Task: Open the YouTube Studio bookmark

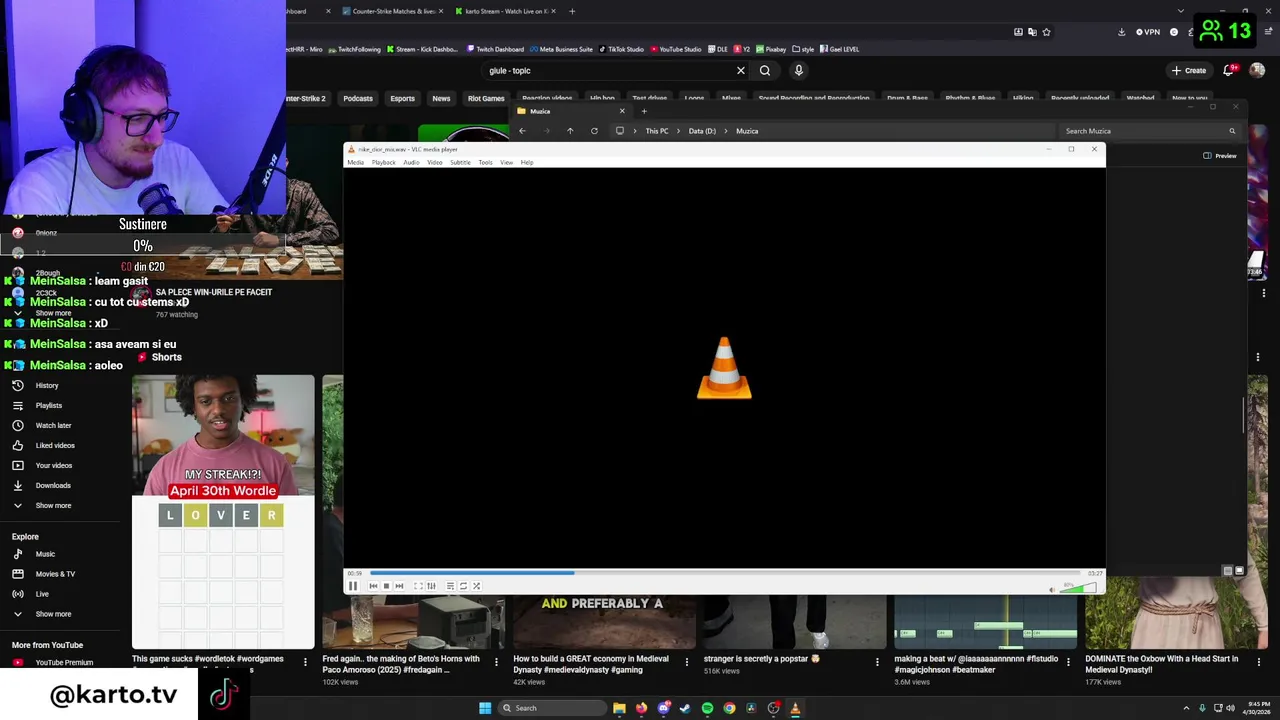Action: pos(676,49)
